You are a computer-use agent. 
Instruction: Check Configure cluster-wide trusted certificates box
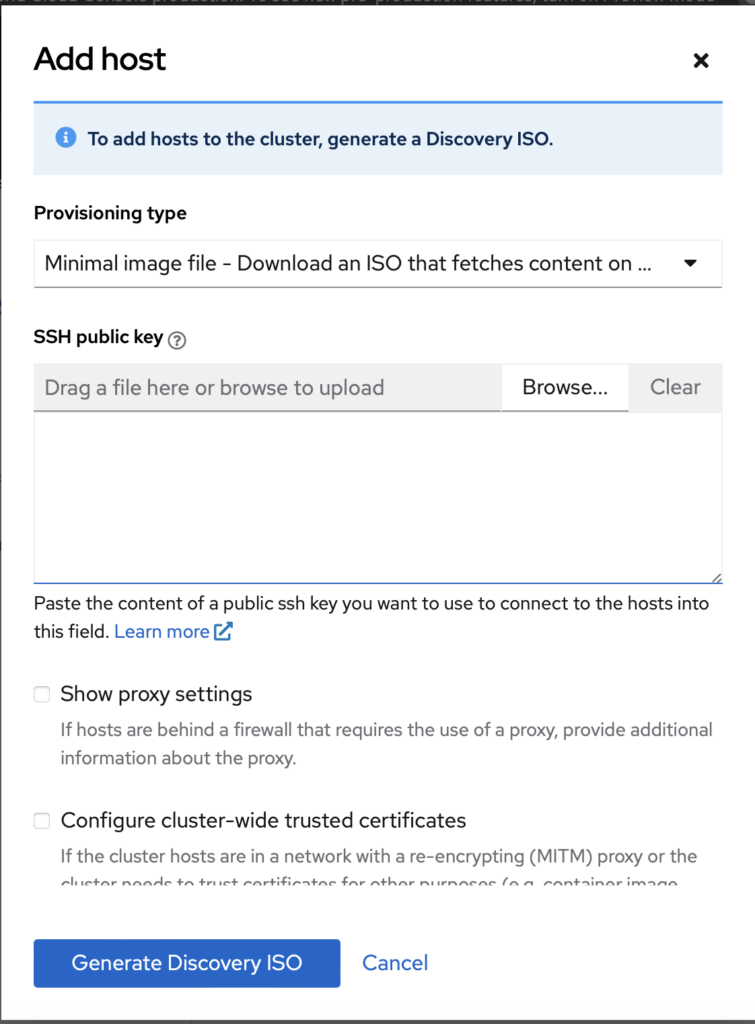pyautogui.click(x=42, y=821)
